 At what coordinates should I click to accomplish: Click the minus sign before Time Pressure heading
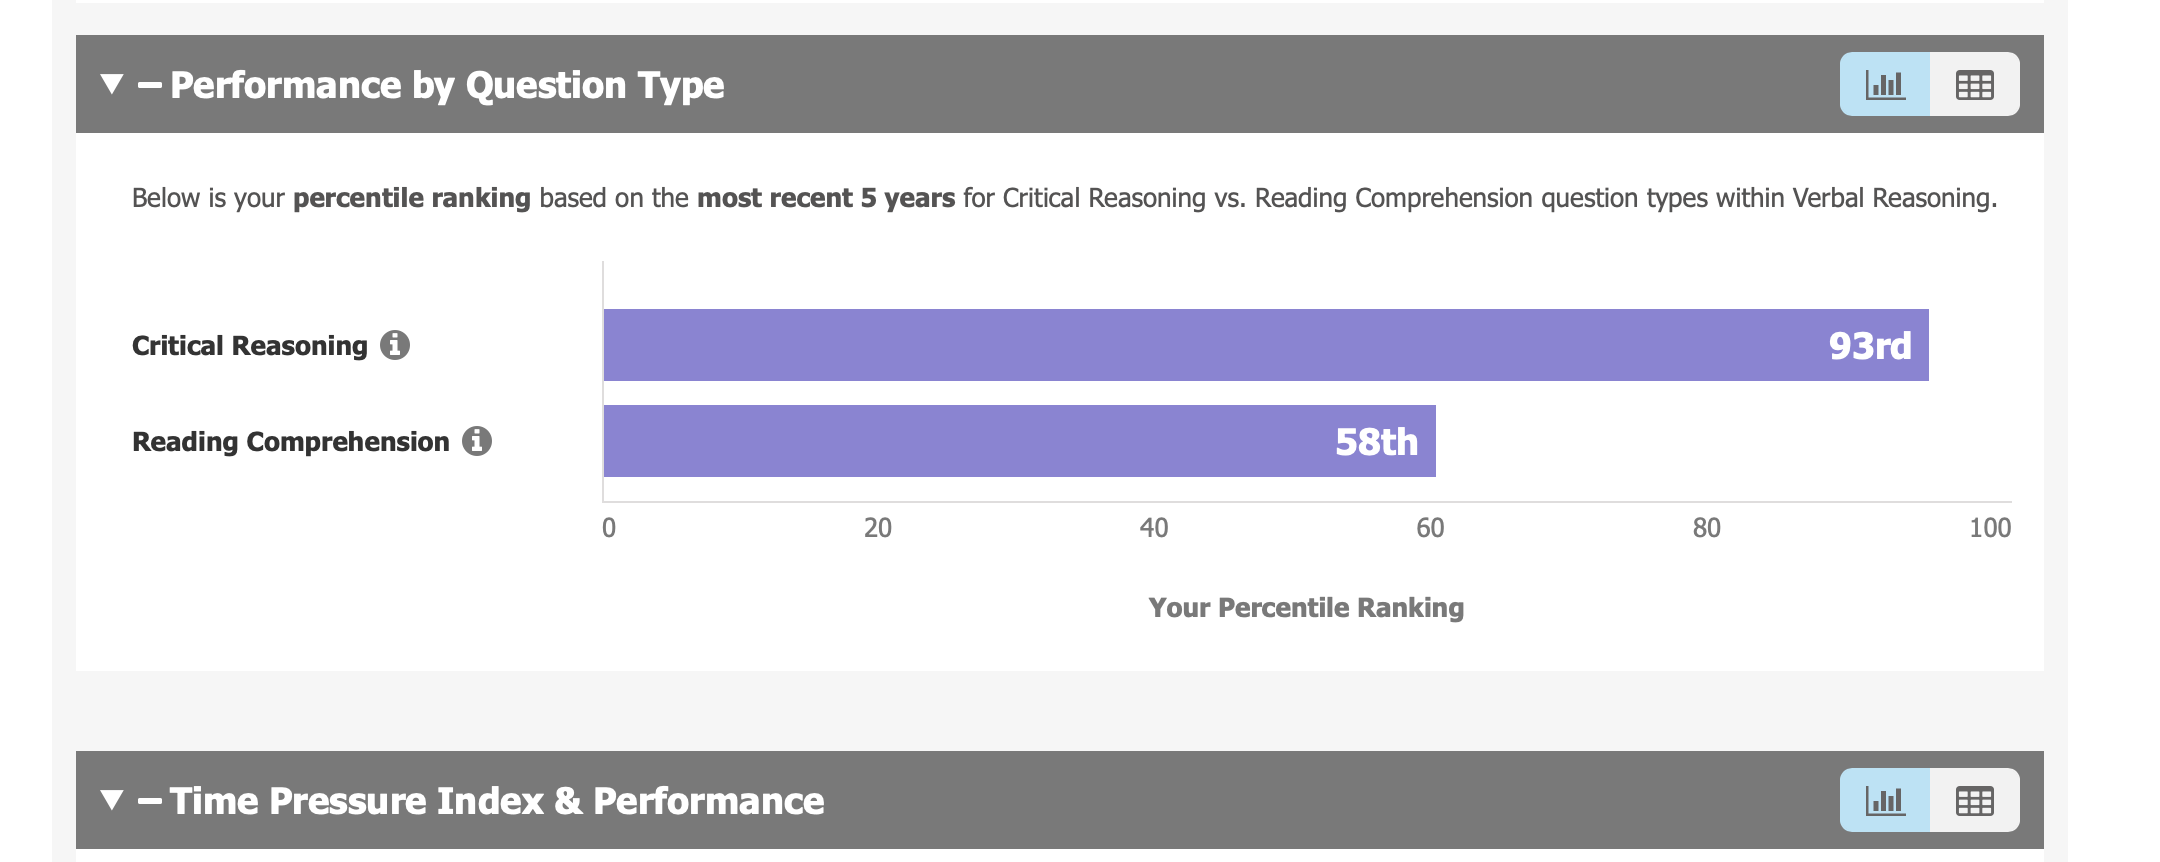[x=150, y=801]
